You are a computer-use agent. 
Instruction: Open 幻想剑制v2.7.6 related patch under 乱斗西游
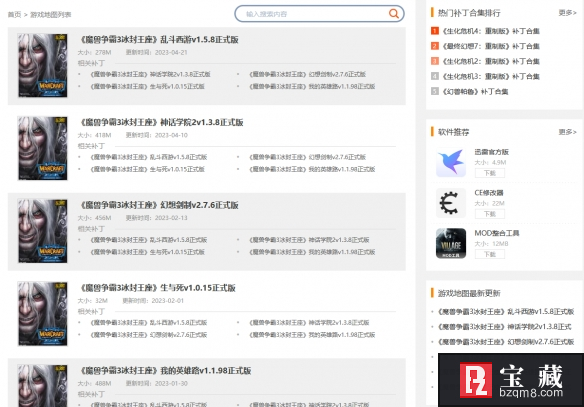tap(308, 74)
